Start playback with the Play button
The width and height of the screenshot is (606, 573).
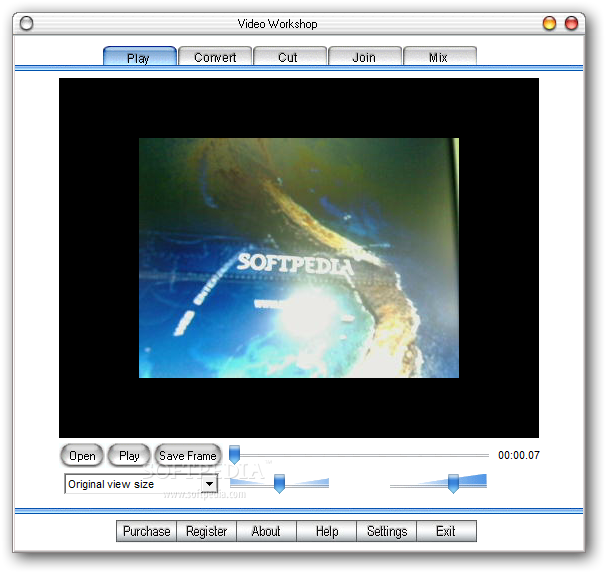(x=129, y=455)
